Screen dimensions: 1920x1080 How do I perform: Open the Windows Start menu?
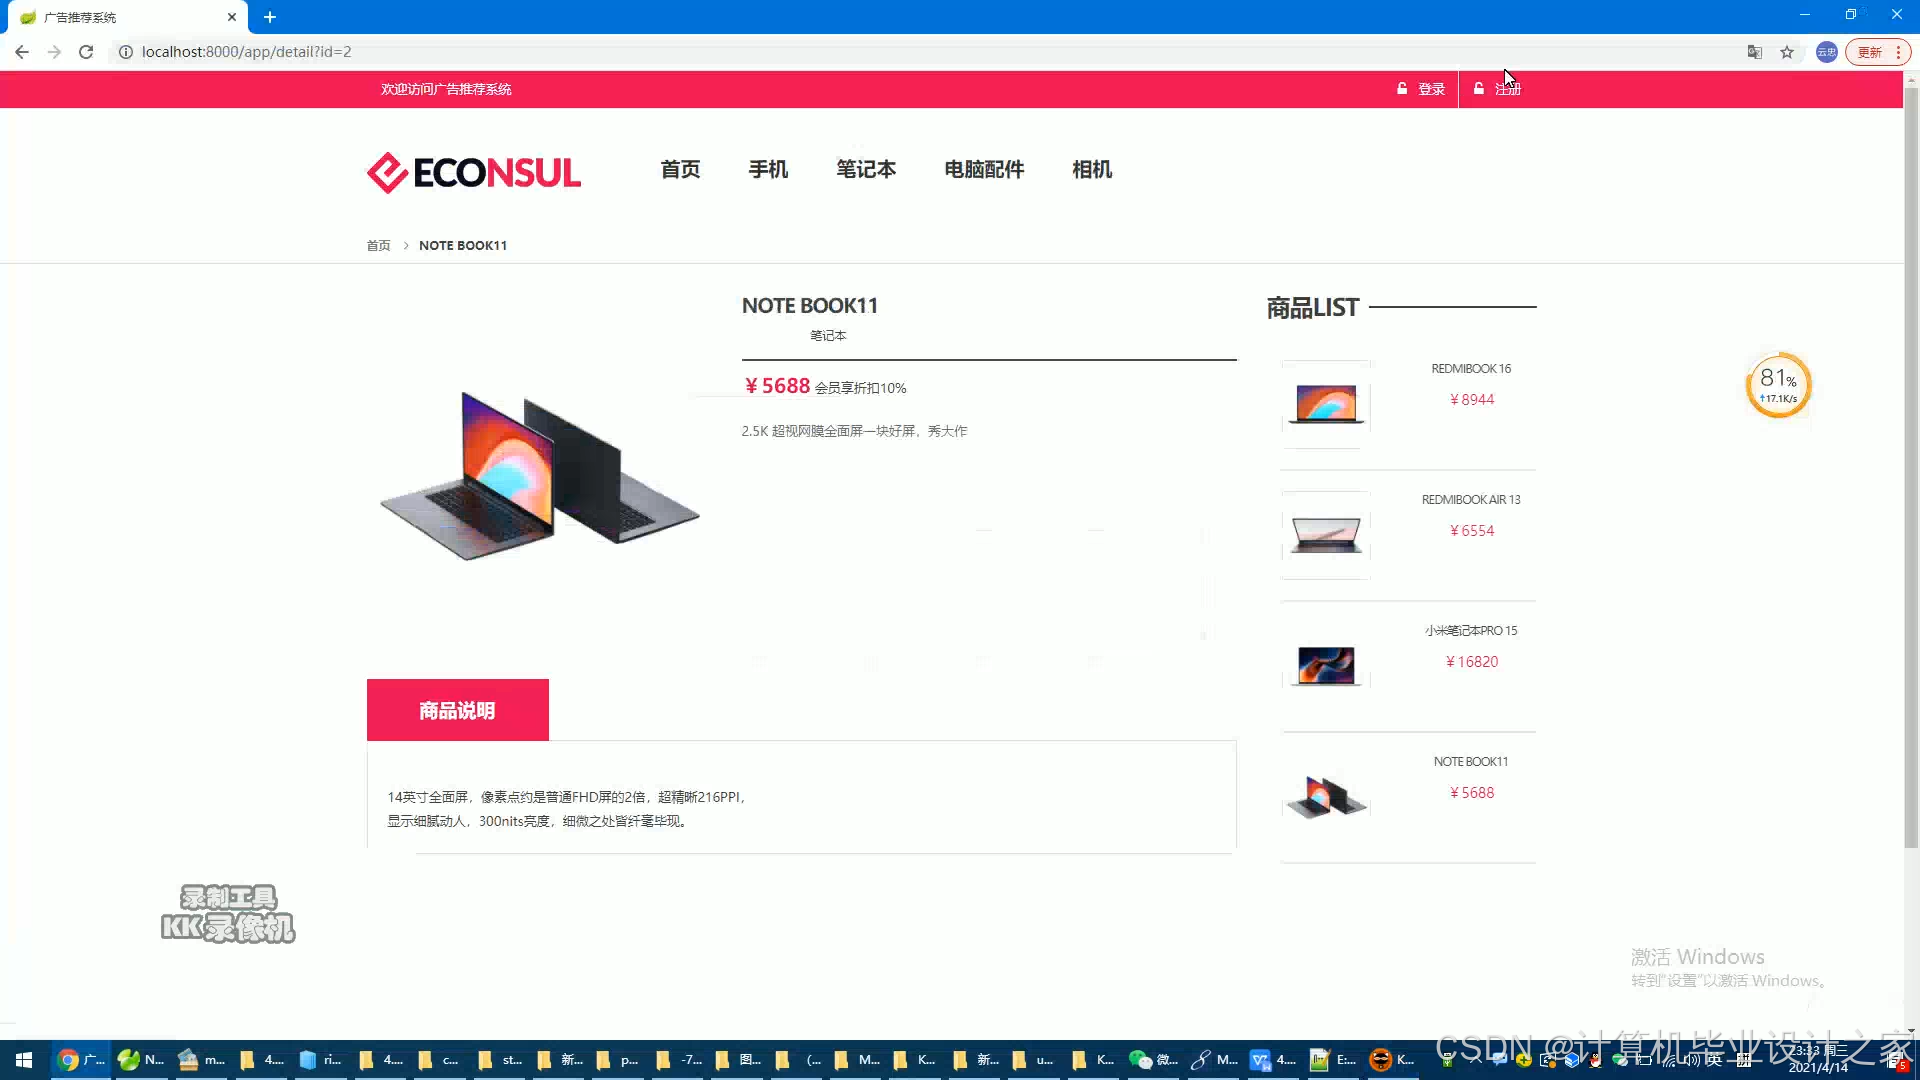tap(24, 1060)
